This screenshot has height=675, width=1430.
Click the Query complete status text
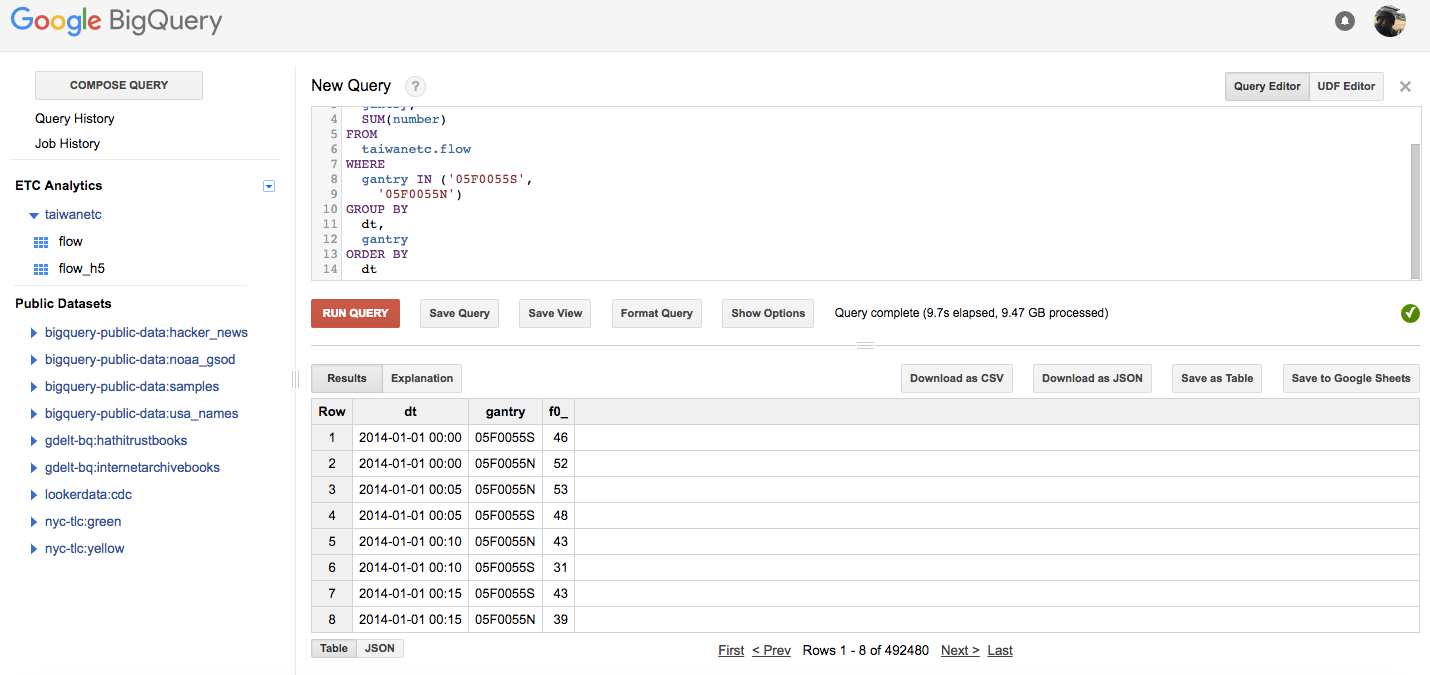pyautogui.click(x=971, y=313)
